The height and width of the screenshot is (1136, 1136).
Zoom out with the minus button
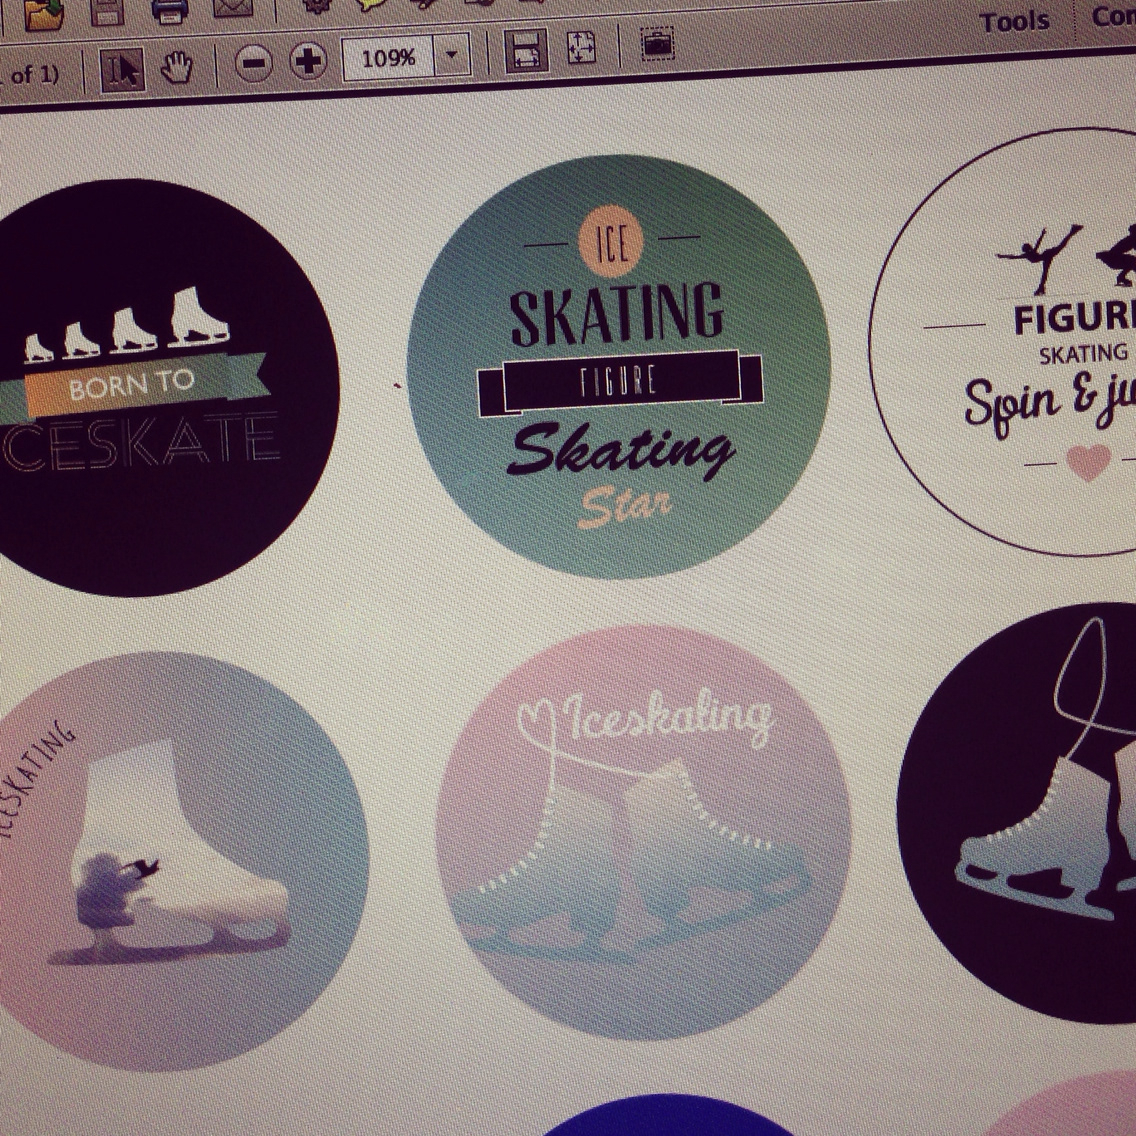point(254,64)
